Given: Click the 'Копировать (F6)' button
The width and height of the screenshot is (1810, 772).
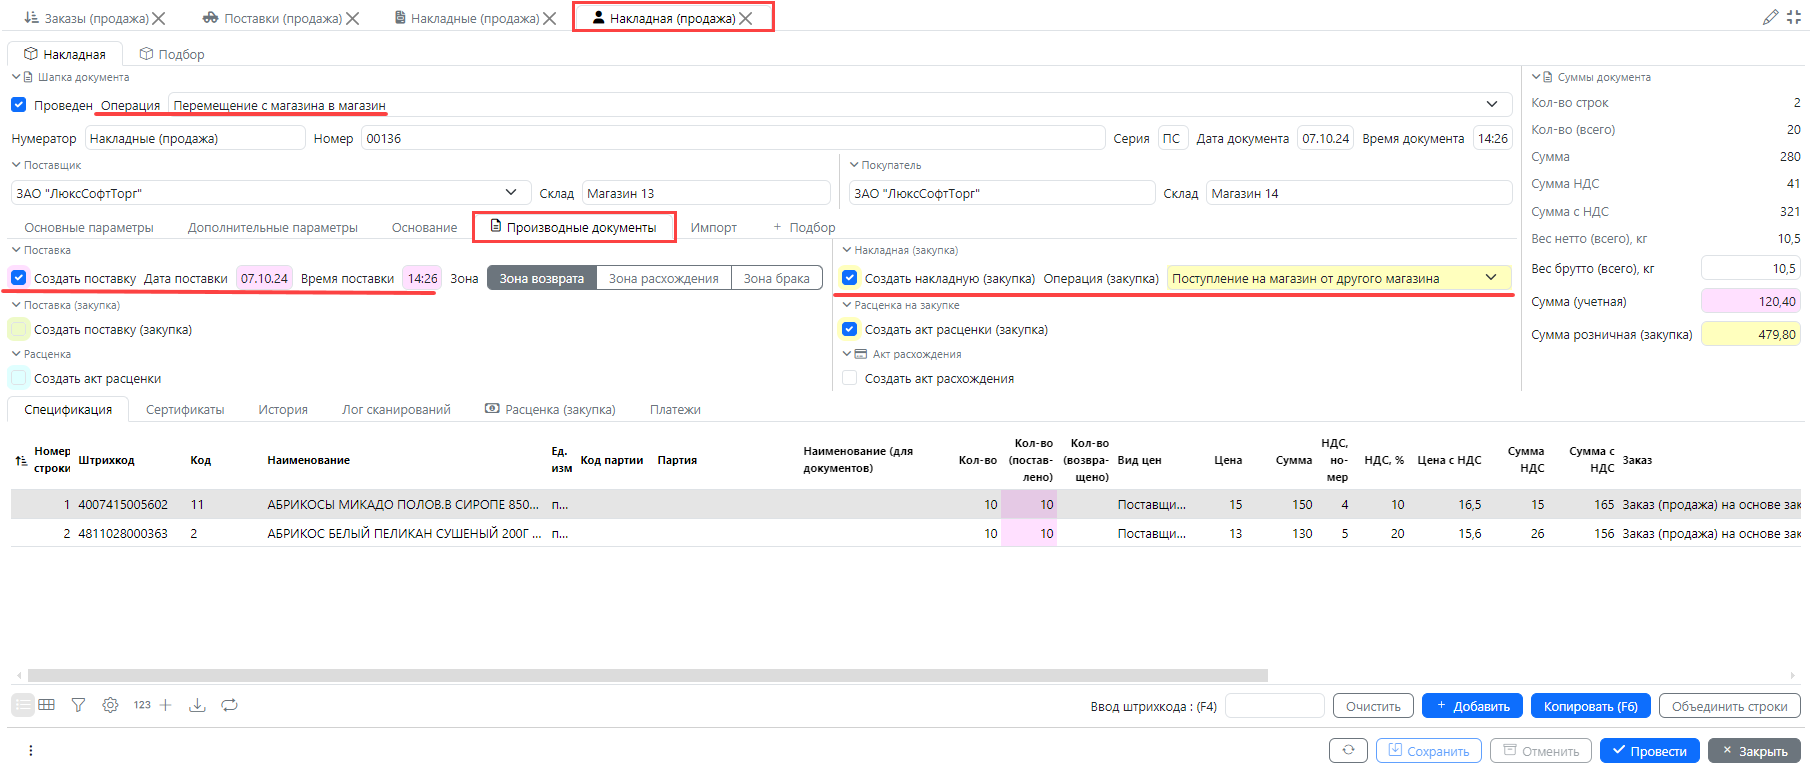Looking at the screenshot, I should click(x=1590, y=706).
